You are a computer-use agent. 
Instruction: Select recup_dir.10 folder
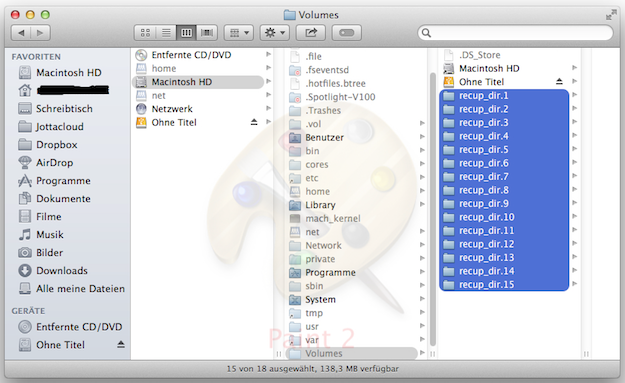pyautogui.click(x=504, y=217)
